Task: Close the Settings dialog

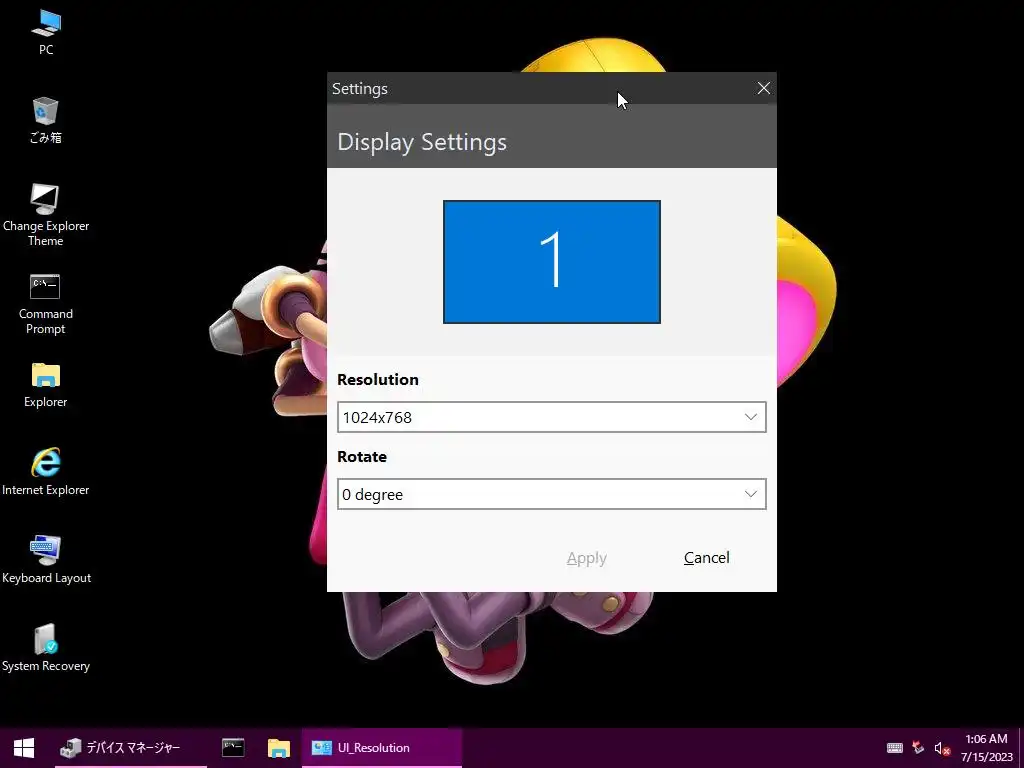Action: 763,88
